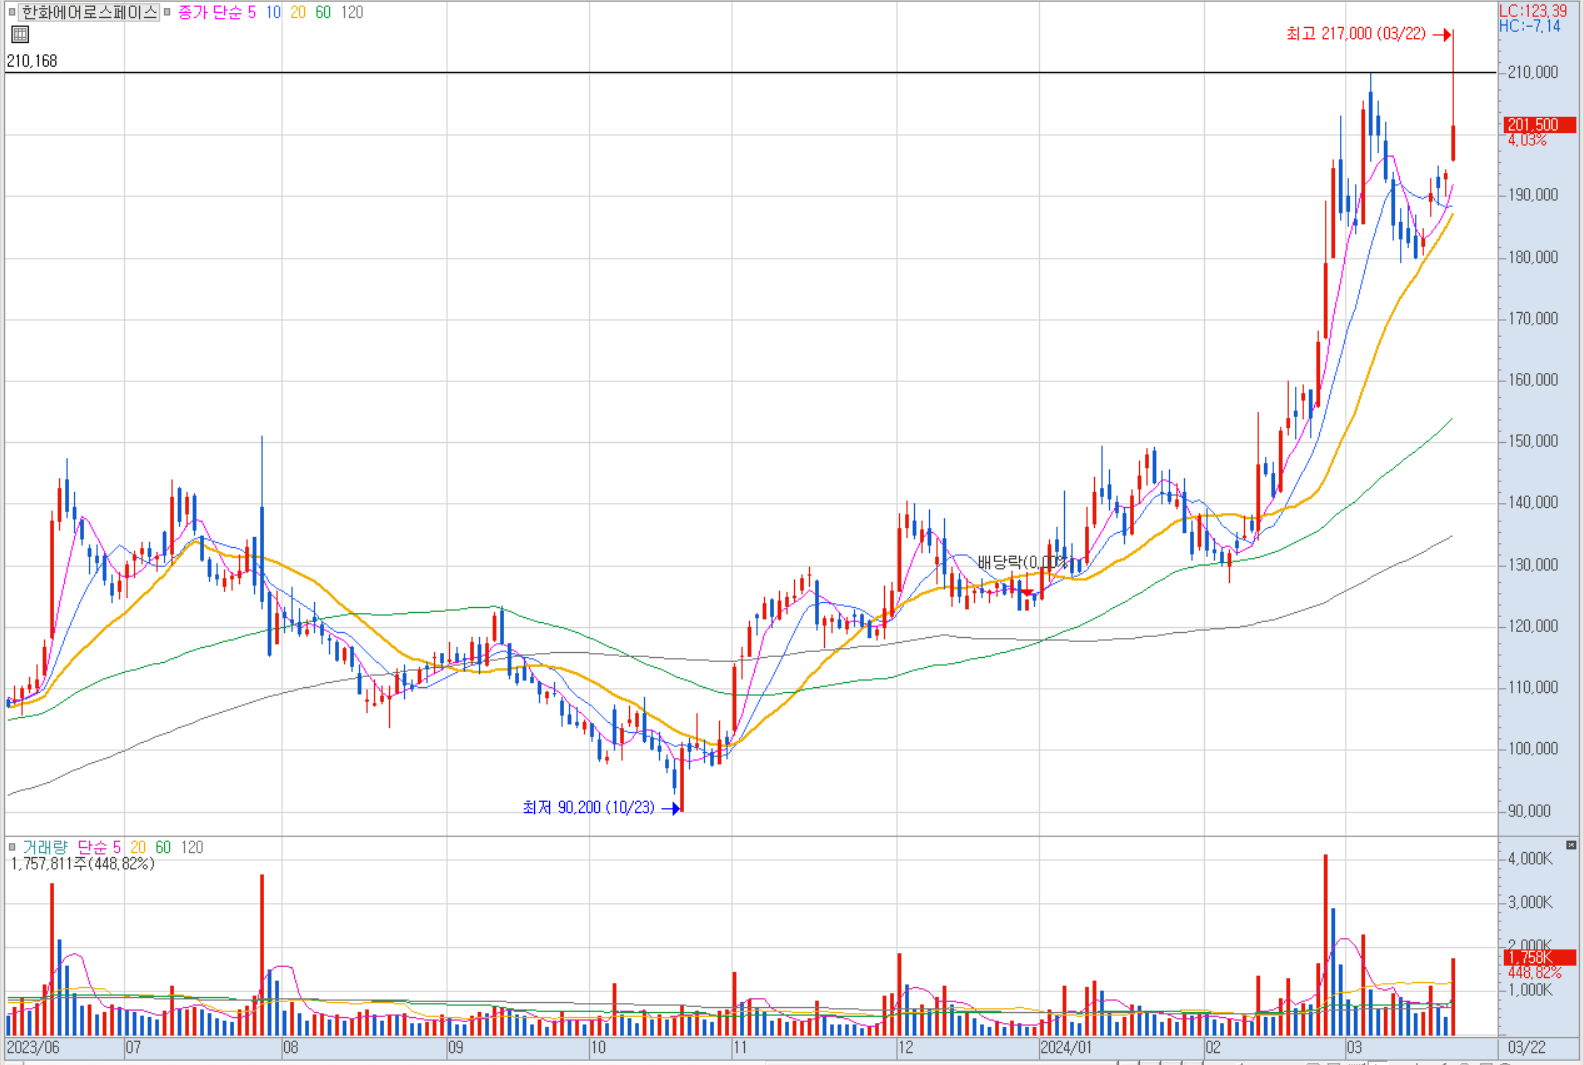
Task: Click the 1,757,811주(448.82%) volume readout
Action: coord(82,864)
